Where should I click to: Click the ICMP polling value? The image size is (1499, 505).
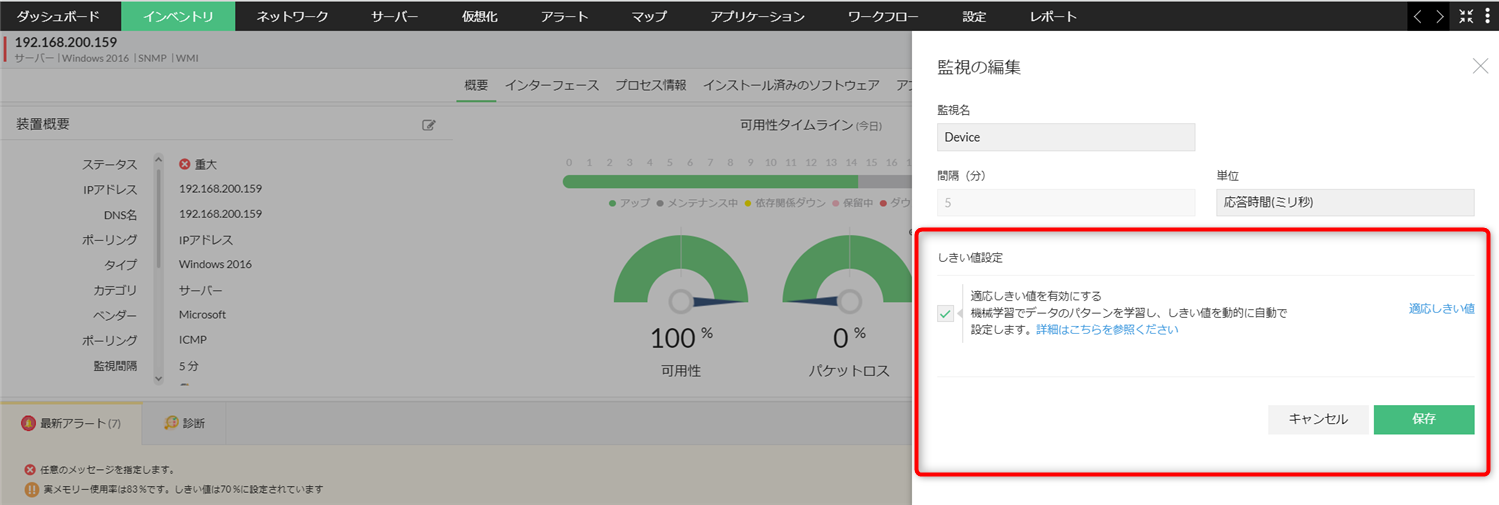click(192, 339)
